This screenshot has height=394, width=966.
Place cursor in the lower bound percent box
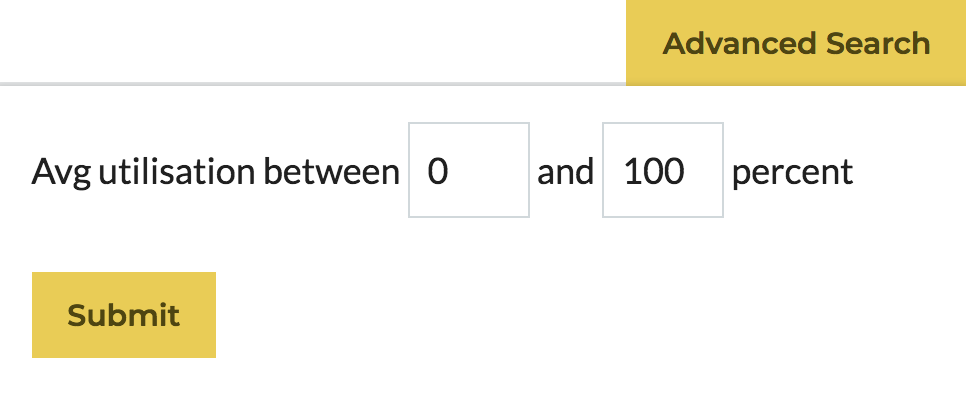click(x=469, y=170)
